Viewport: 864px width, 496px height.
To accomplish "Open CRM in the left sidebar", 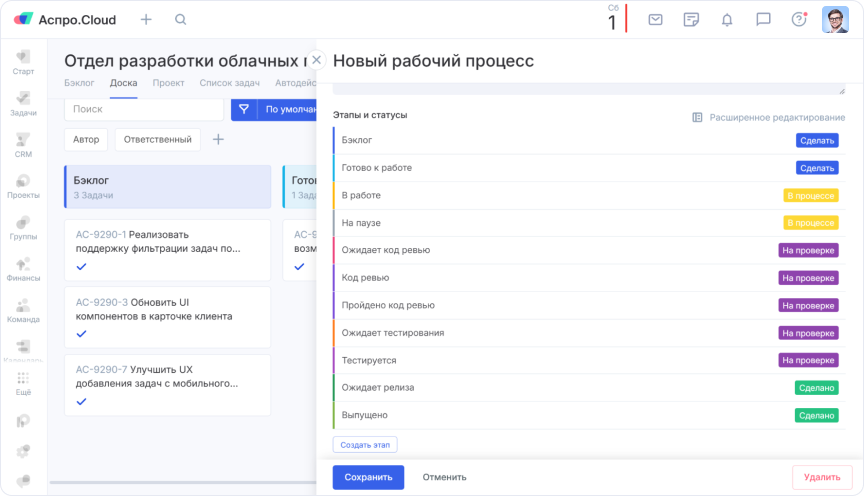I will [23, 145].
